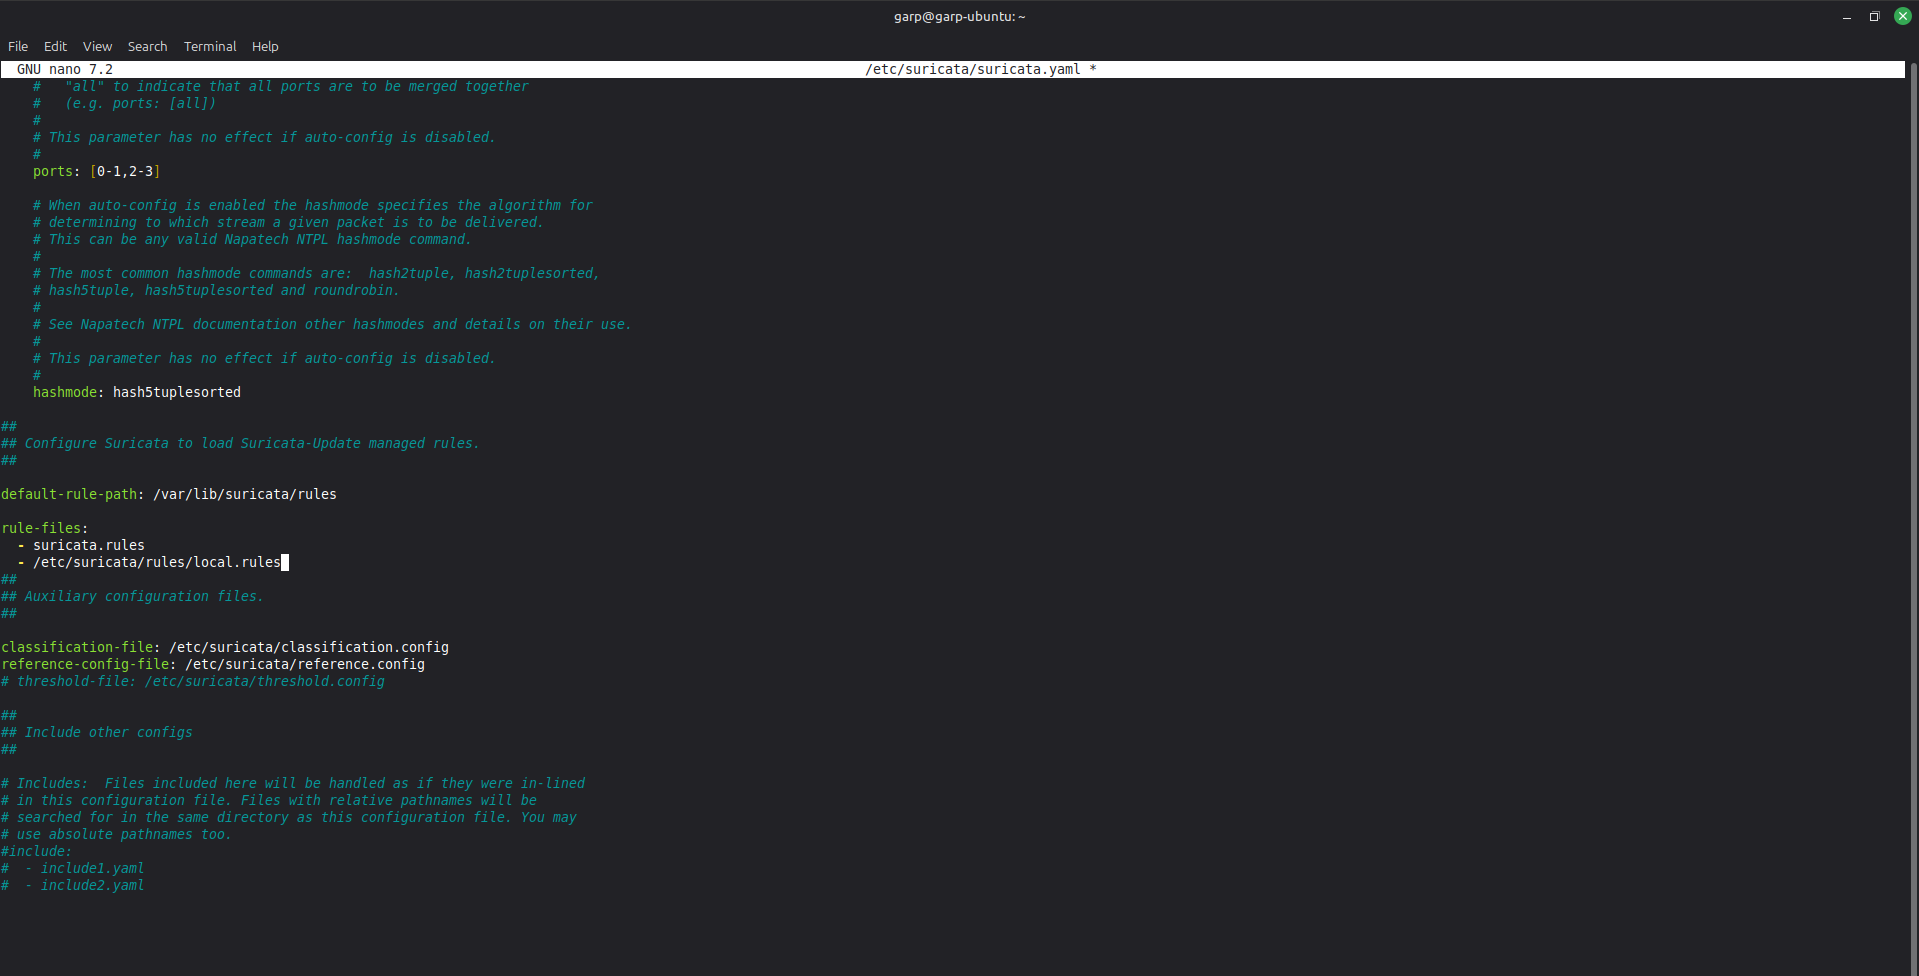
Task: Open the Search menu
Action: [147, 47]
